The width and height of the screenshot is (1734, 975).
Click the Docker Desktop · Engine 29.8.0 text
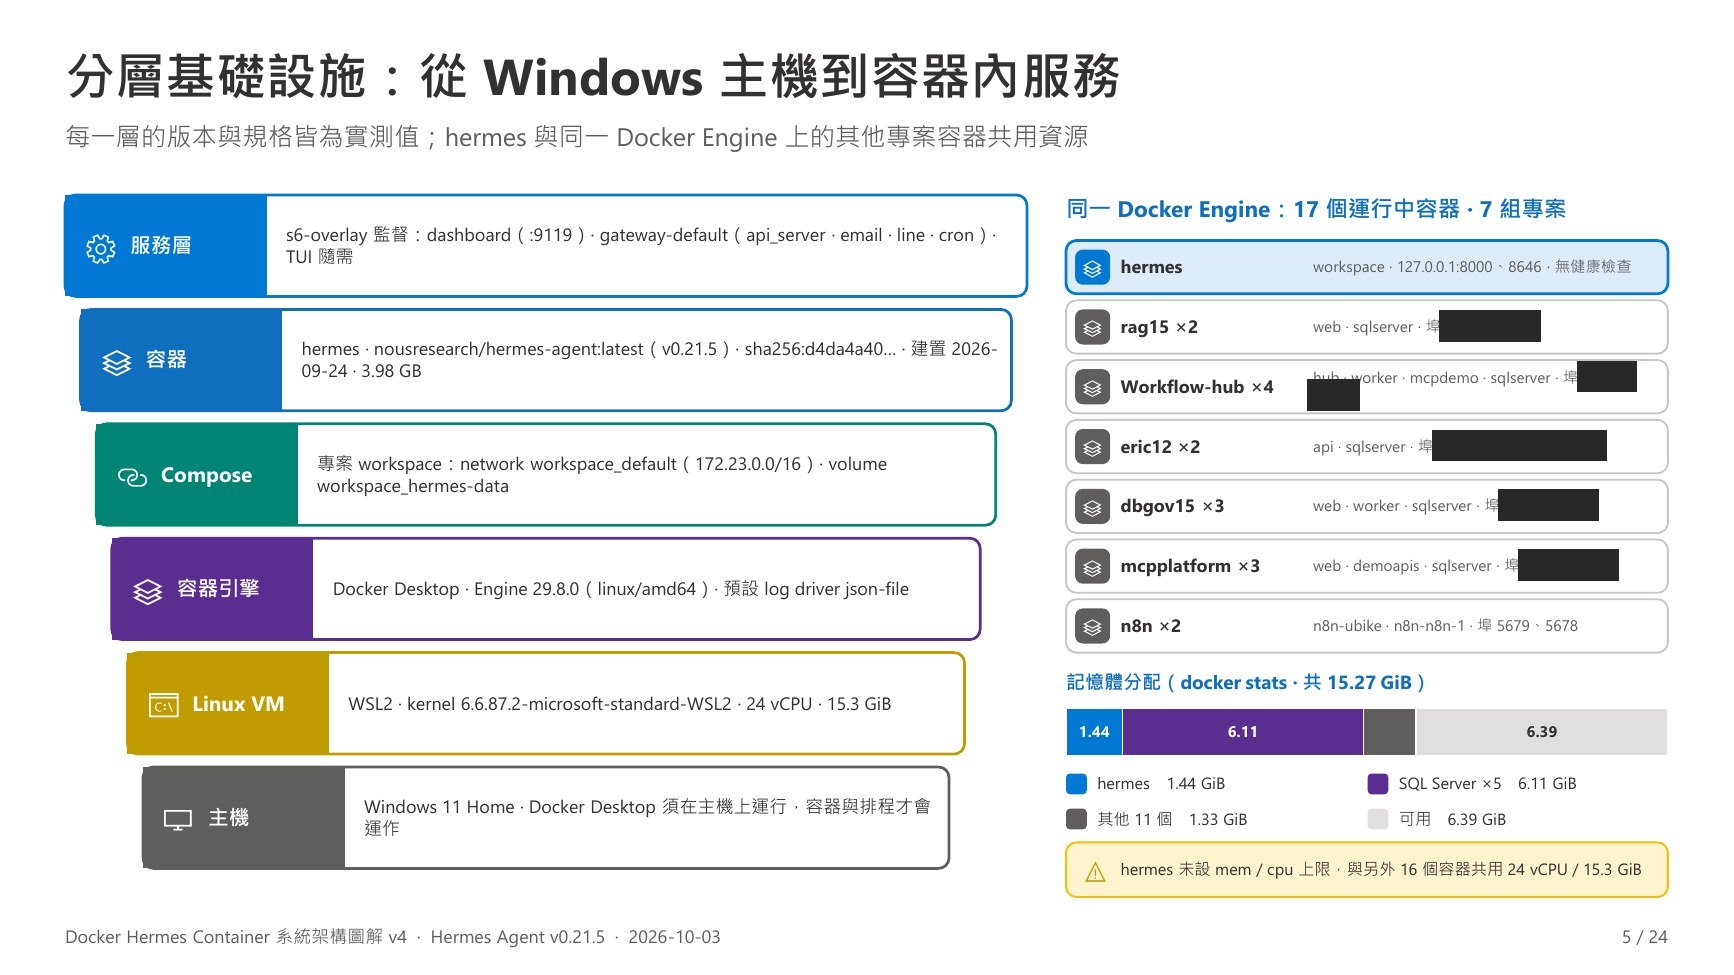click(x=621, y=589)
